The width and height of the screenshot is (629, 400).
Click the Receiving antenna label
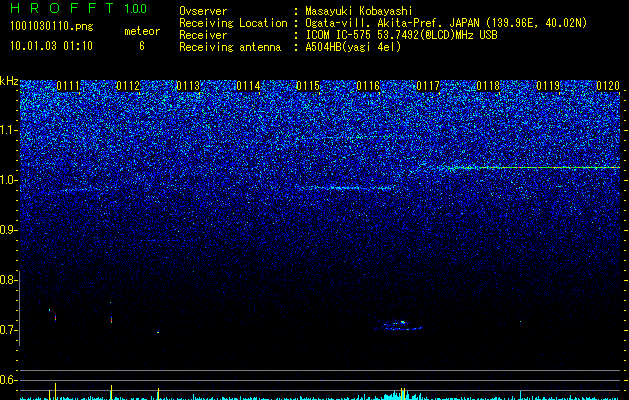(230, 47)
